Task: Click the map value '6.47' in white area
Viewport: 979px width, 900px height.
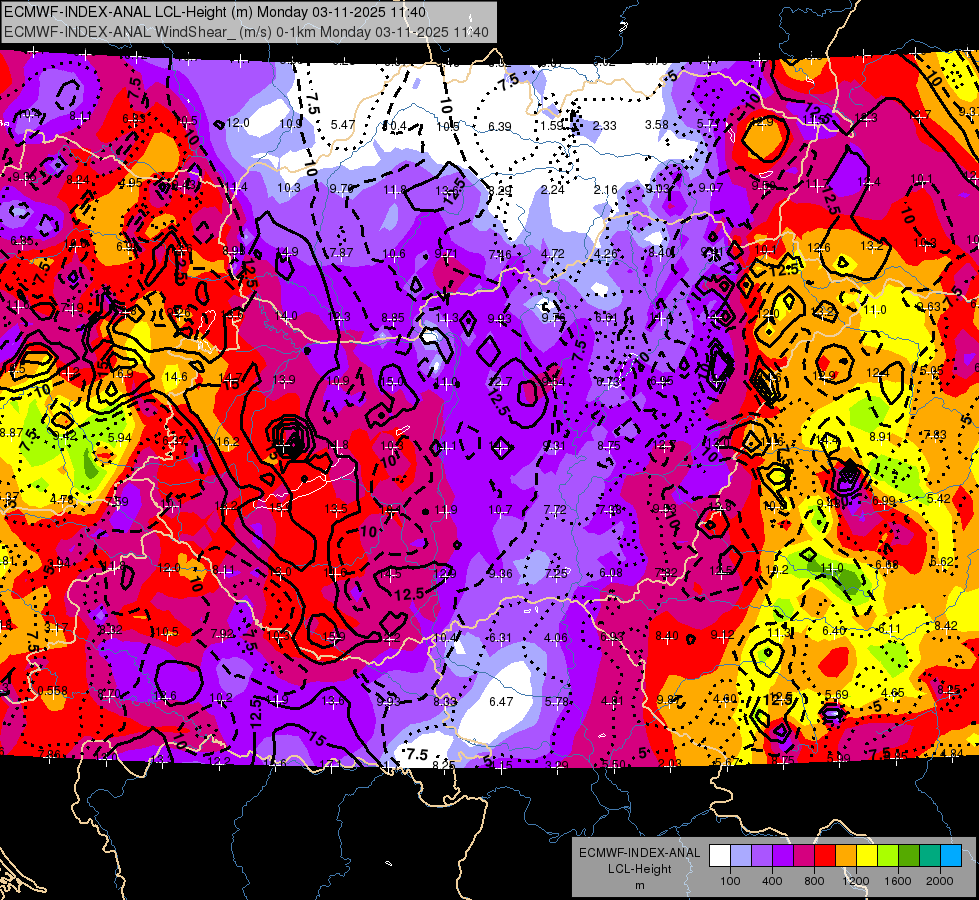Action: pos(501,701)
